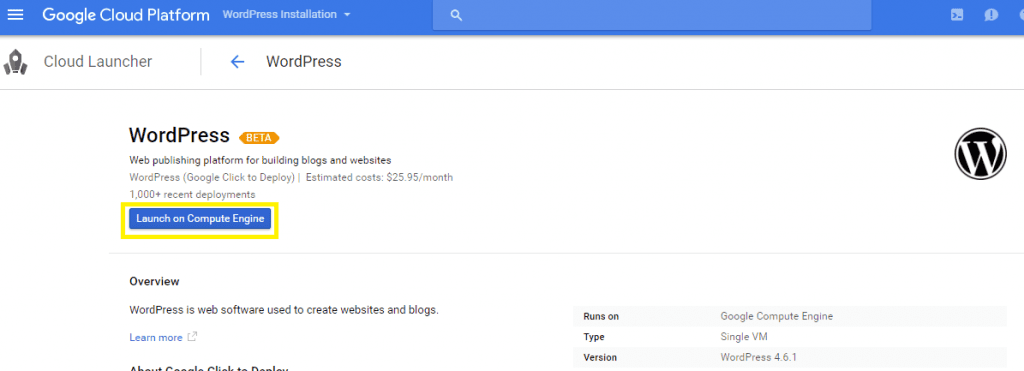The image size is (1024, 371).
Task: Launch on Compute Engine button
Action: point(200,219)
